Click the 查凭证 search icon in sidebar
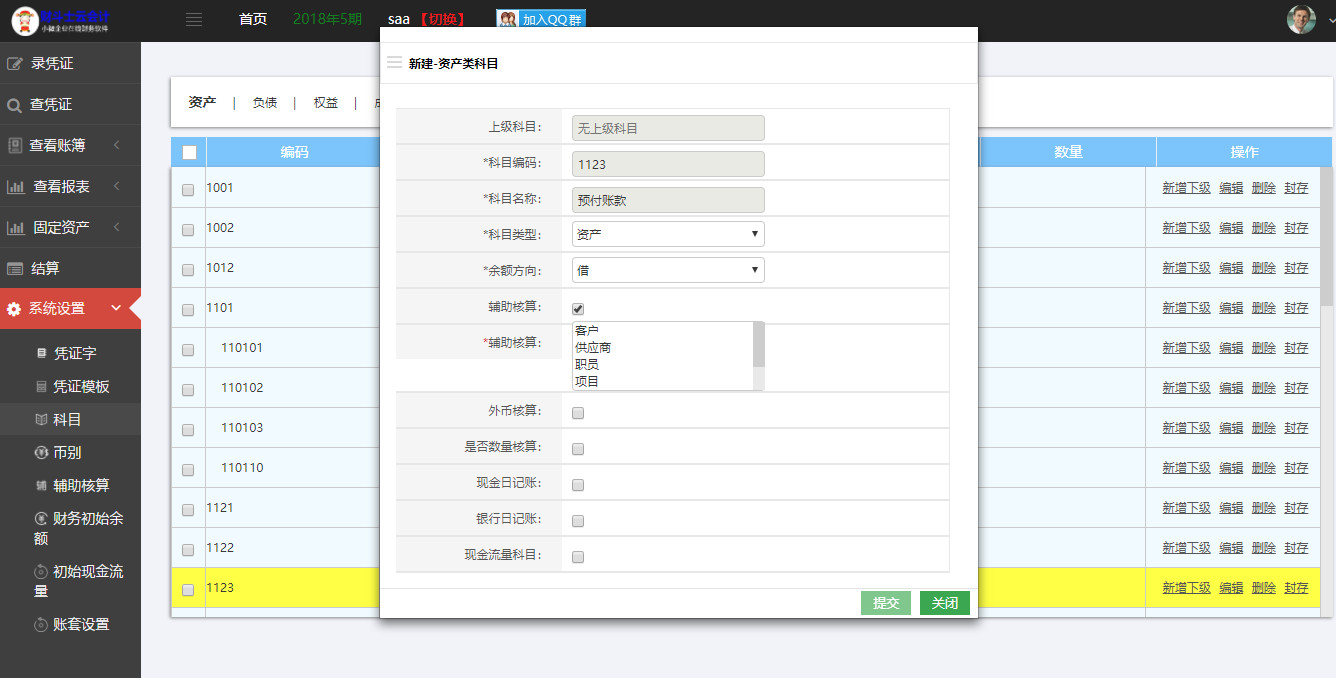 14,105
